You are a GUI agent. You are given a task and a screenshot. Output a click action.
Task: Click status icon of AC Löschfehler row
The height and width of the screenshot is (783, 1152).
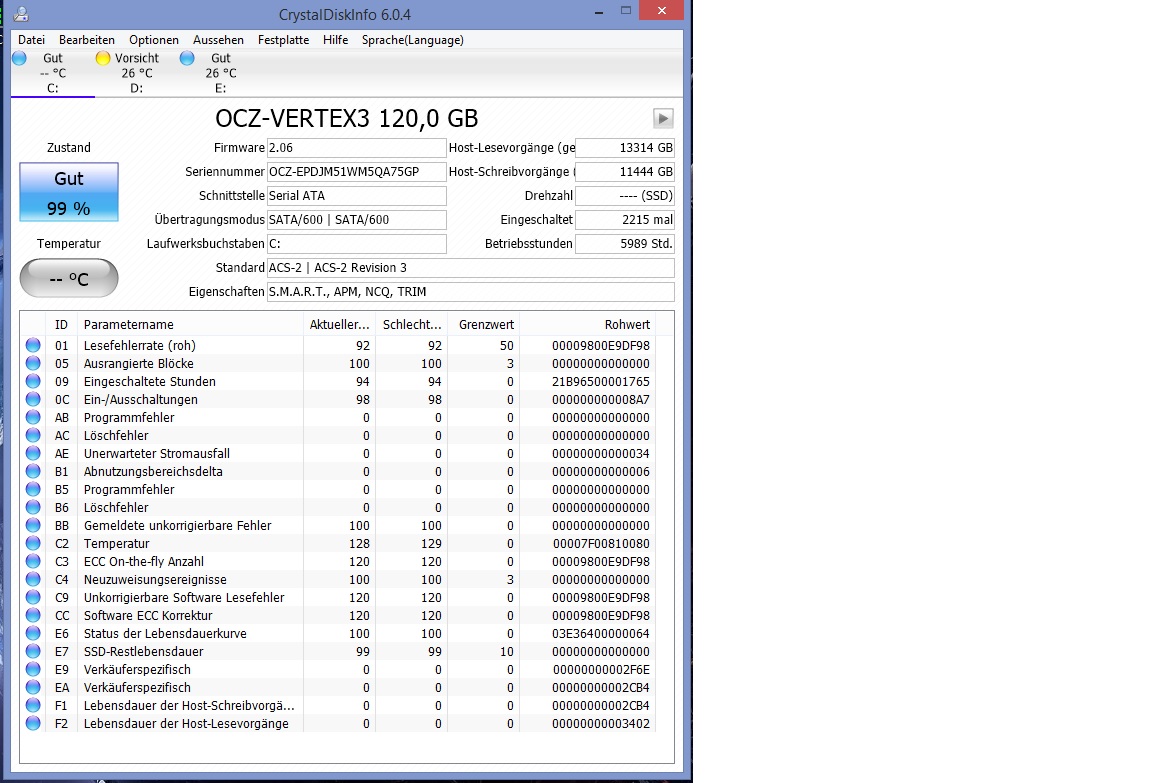pos(33,435)
